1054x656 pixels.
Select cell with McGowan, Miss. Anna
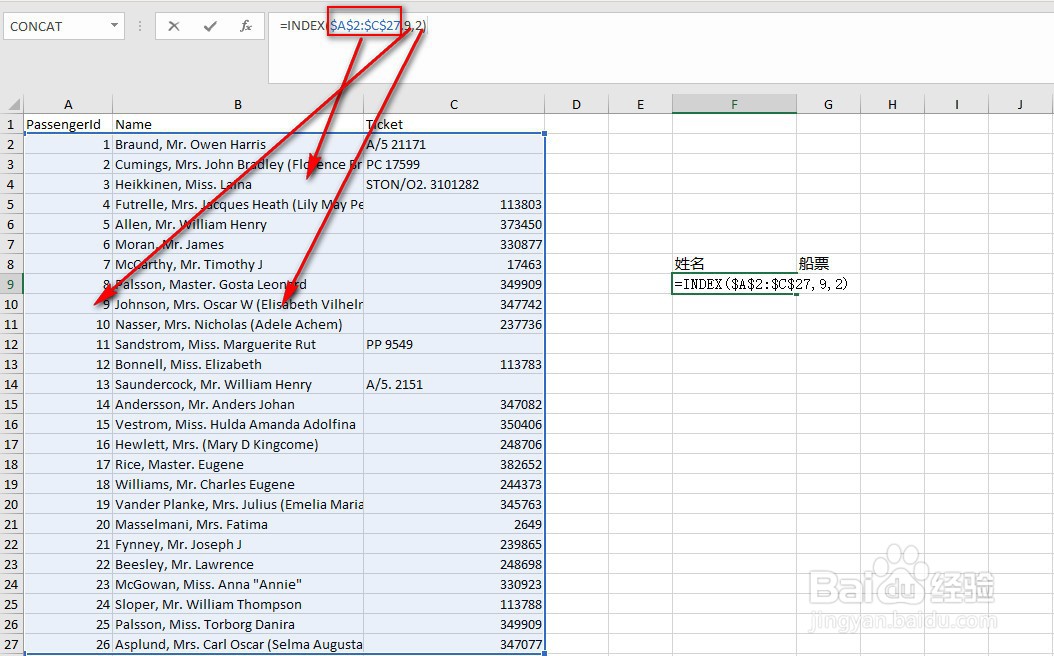click(238, 584)
